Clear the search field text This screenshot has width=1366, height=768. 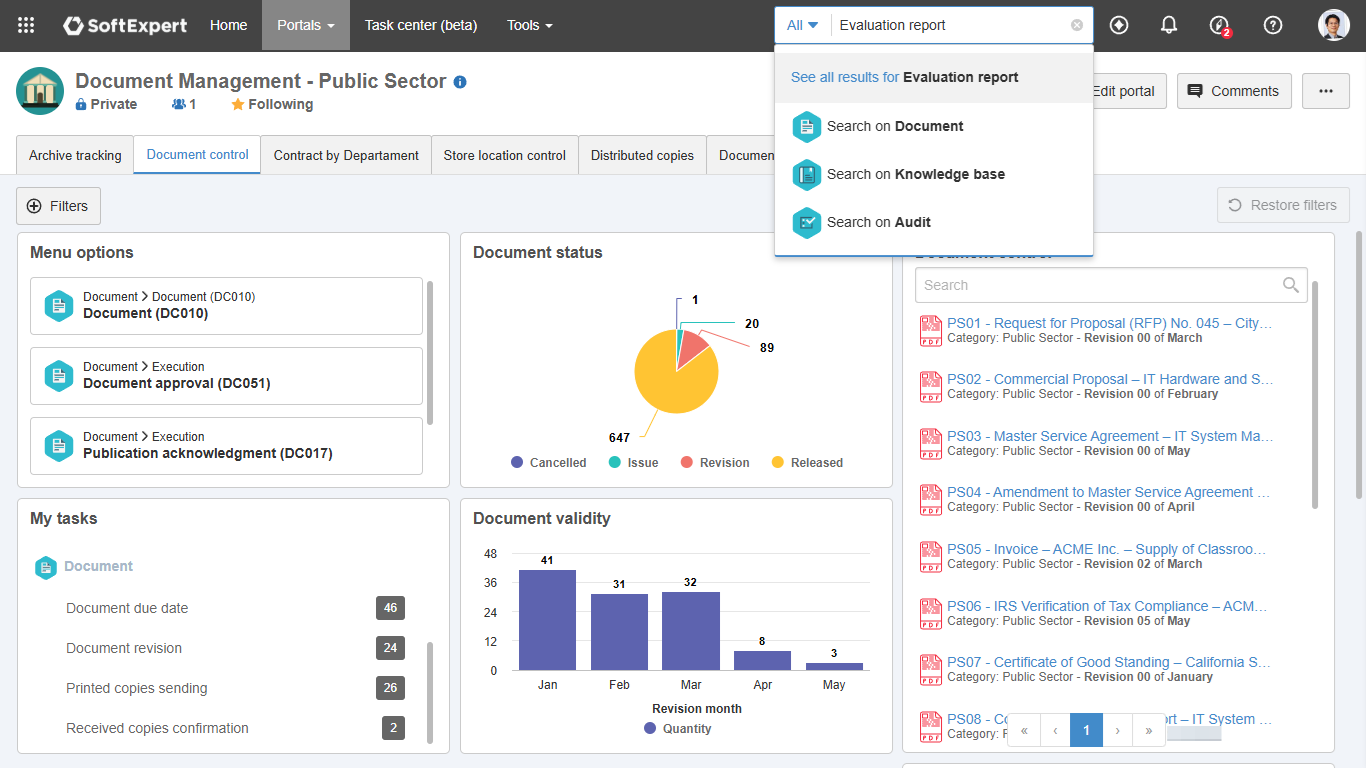[x=1076, y=25]
